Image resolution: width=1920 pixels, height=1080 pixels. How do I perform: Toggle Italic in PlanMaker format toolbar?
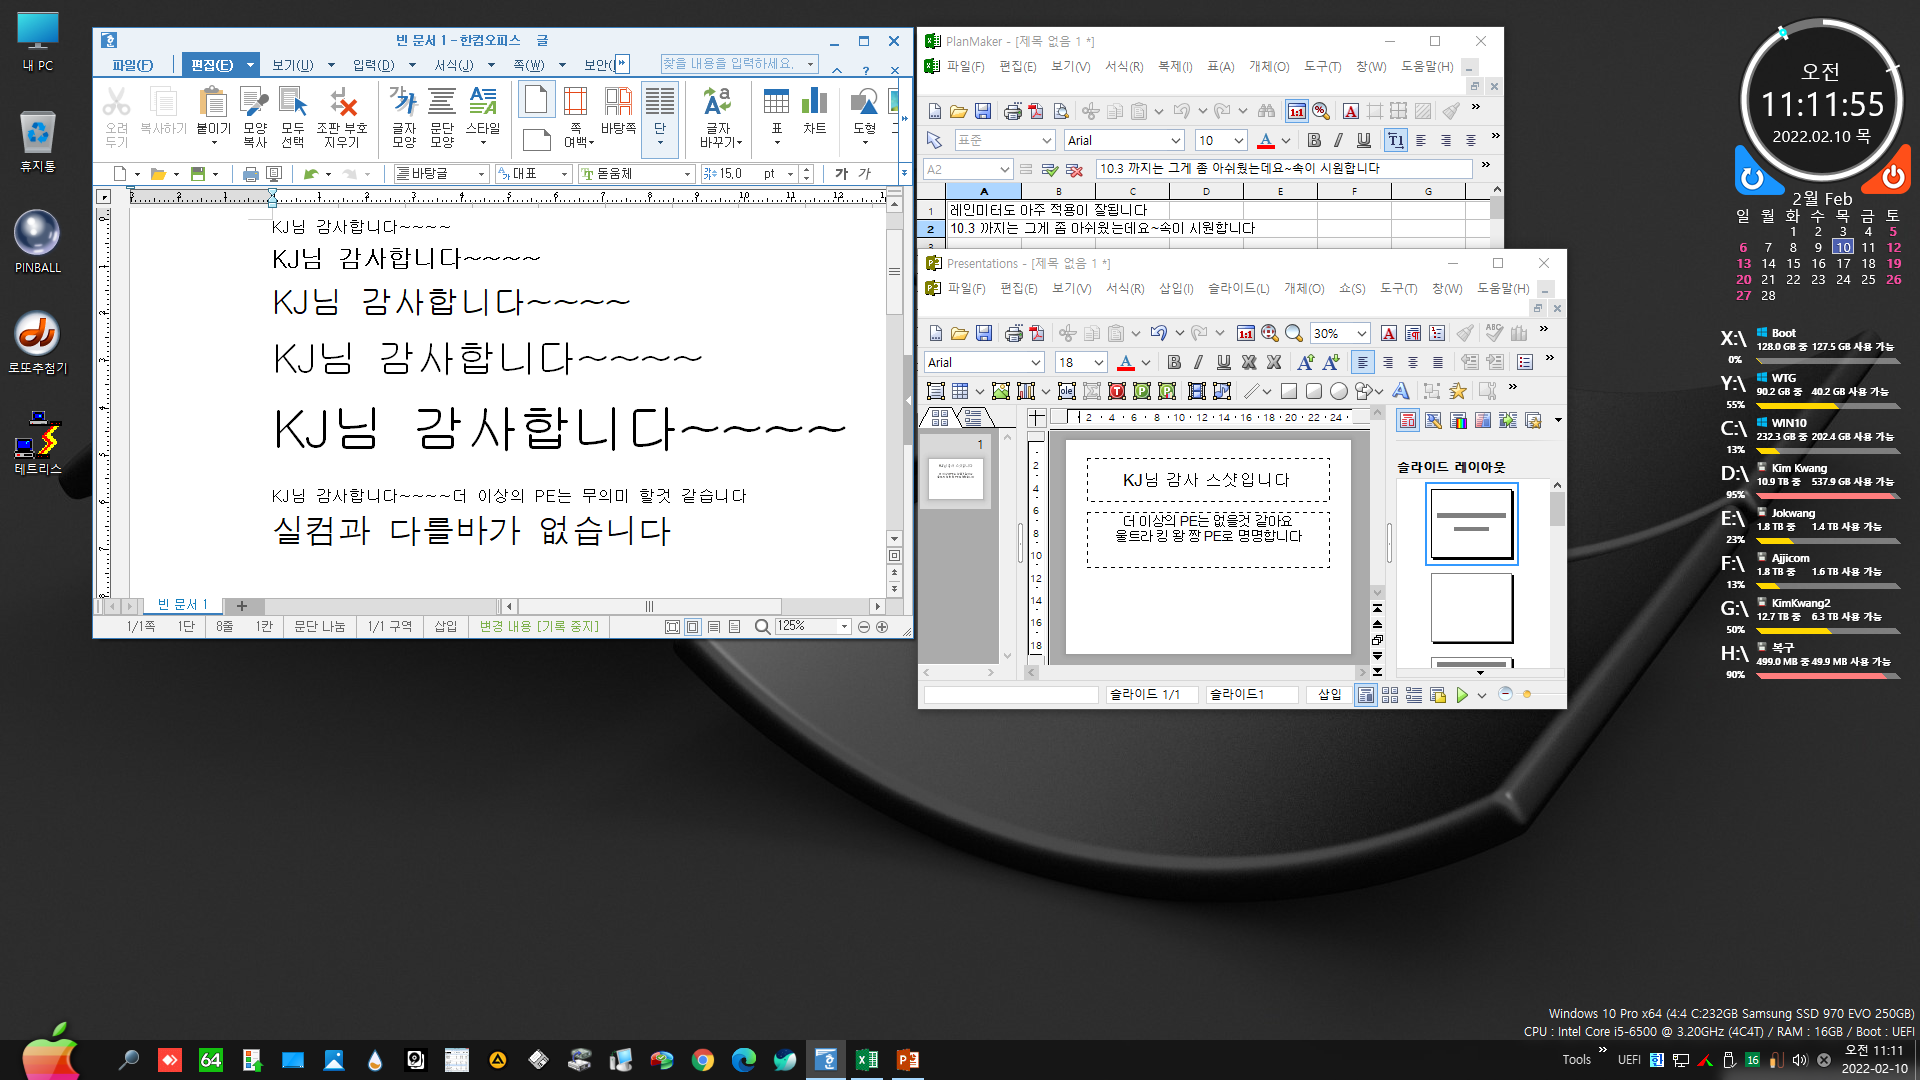click(1338, 140)
